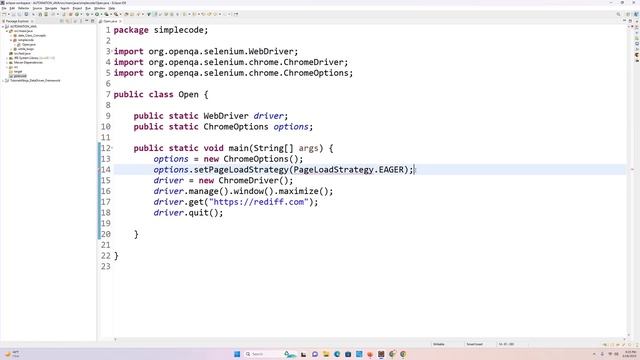Open the Windows Start menu

(x=237, y=354)
